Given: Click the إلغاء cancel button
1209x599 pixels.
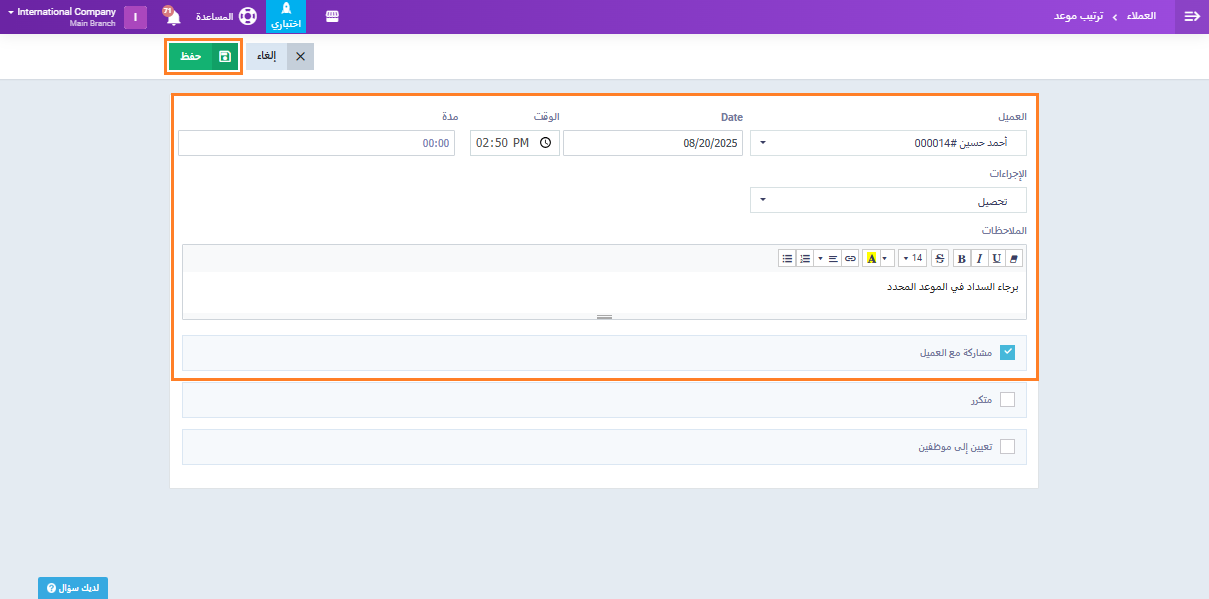Looking at the screenshot, I should [x=280, y=57].
